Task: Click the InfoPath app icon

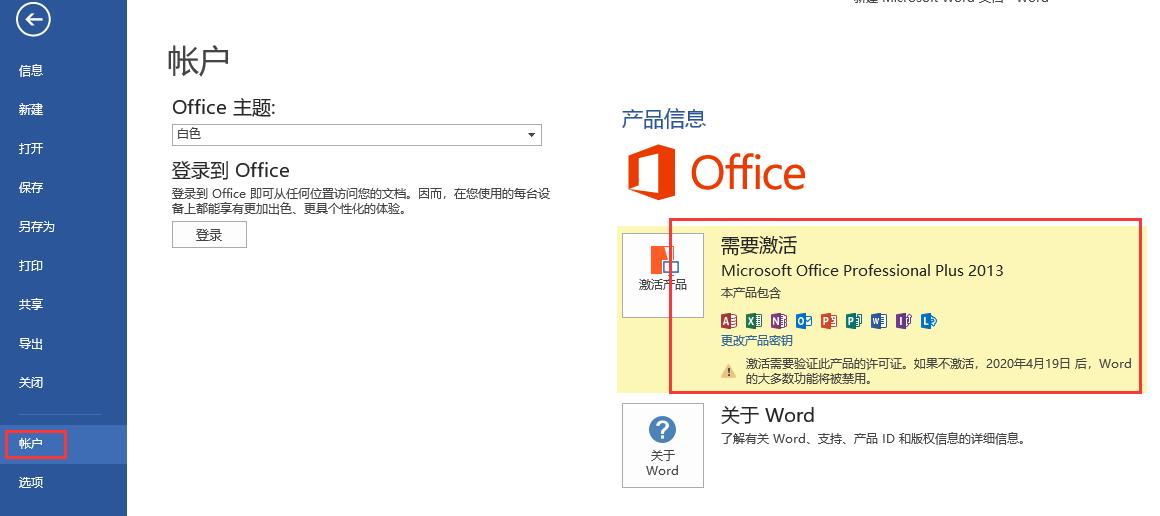Action: click(x=904, y=321)
